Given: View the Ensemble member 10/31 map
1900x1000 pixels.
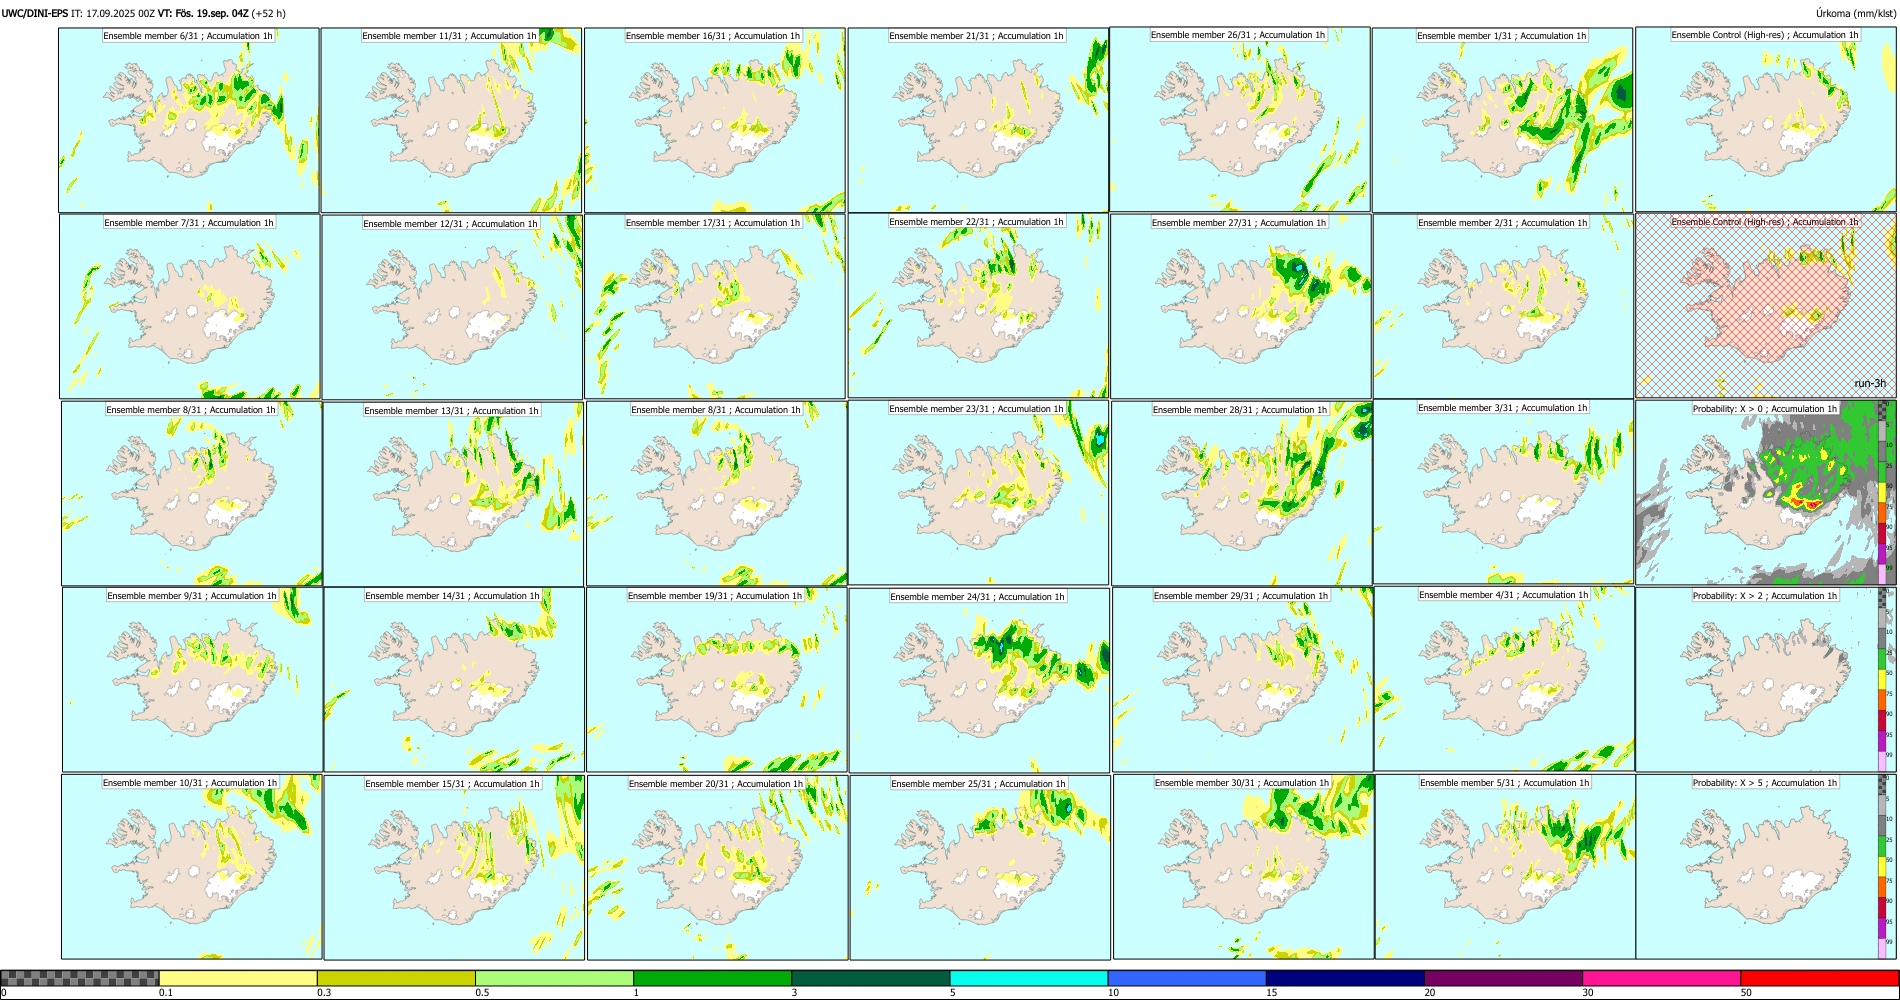Looking at the screenshot, I should (191, 867).
